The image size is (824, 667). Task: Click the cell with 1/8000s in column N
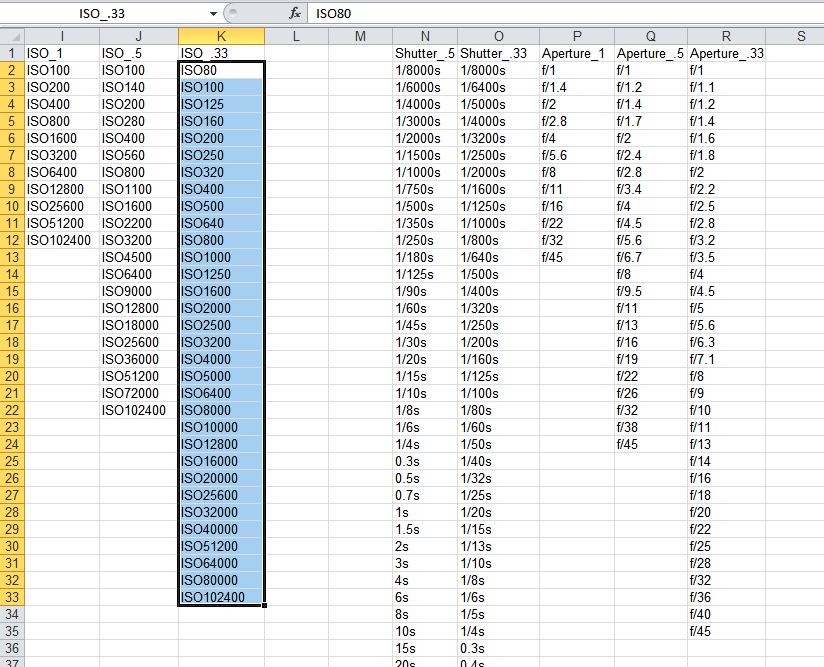click(425, 70)
